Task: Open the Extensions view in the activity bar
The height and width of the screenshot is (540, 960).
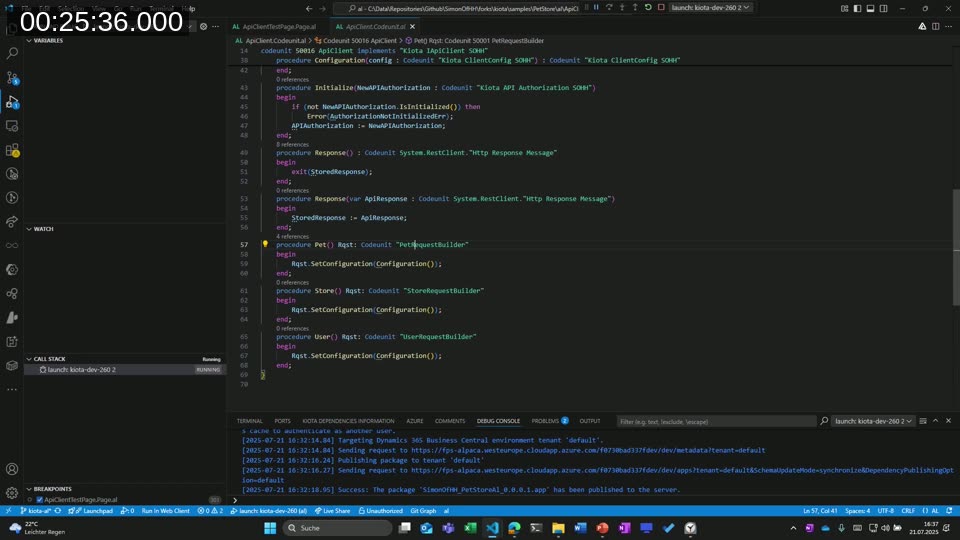Action: (x=12, y=150)
